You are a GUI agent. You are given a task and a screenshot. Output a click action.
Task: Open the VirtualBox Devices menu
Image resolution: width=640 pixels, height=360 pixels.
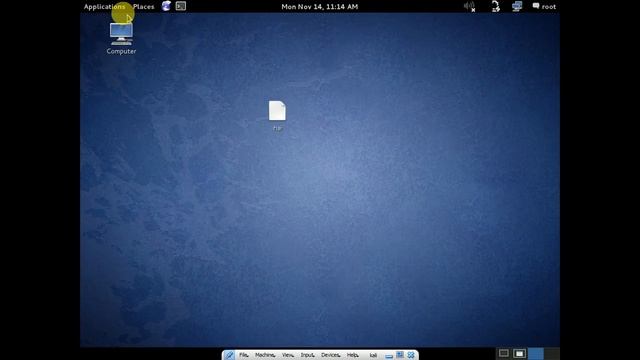[331, 355]
